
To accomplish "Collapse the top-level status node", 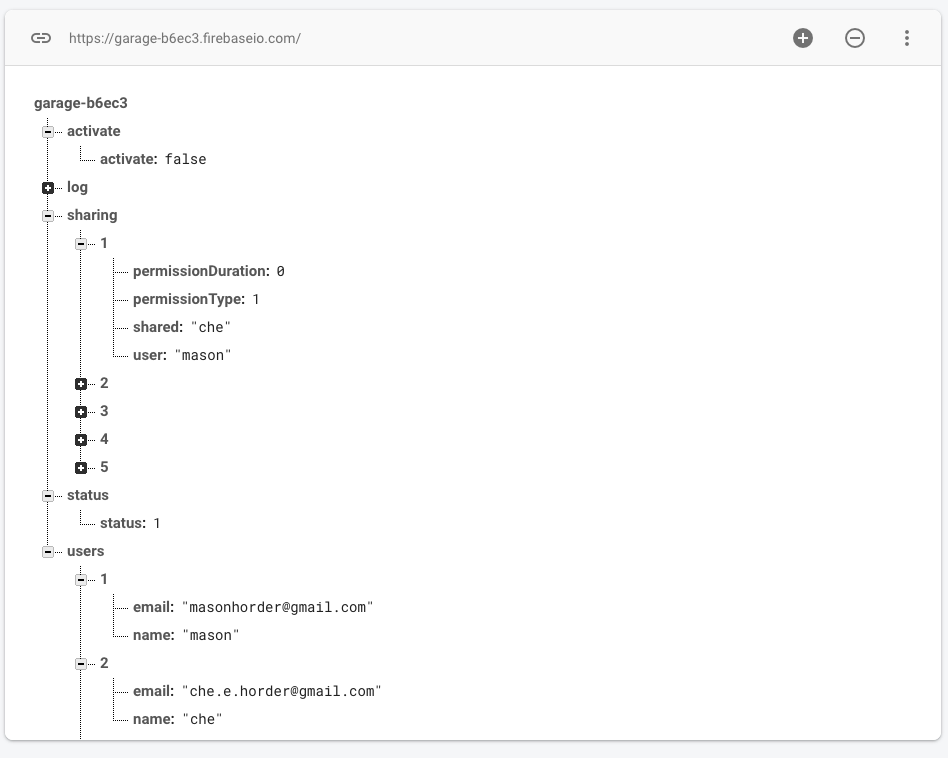I will coord(48,496).
